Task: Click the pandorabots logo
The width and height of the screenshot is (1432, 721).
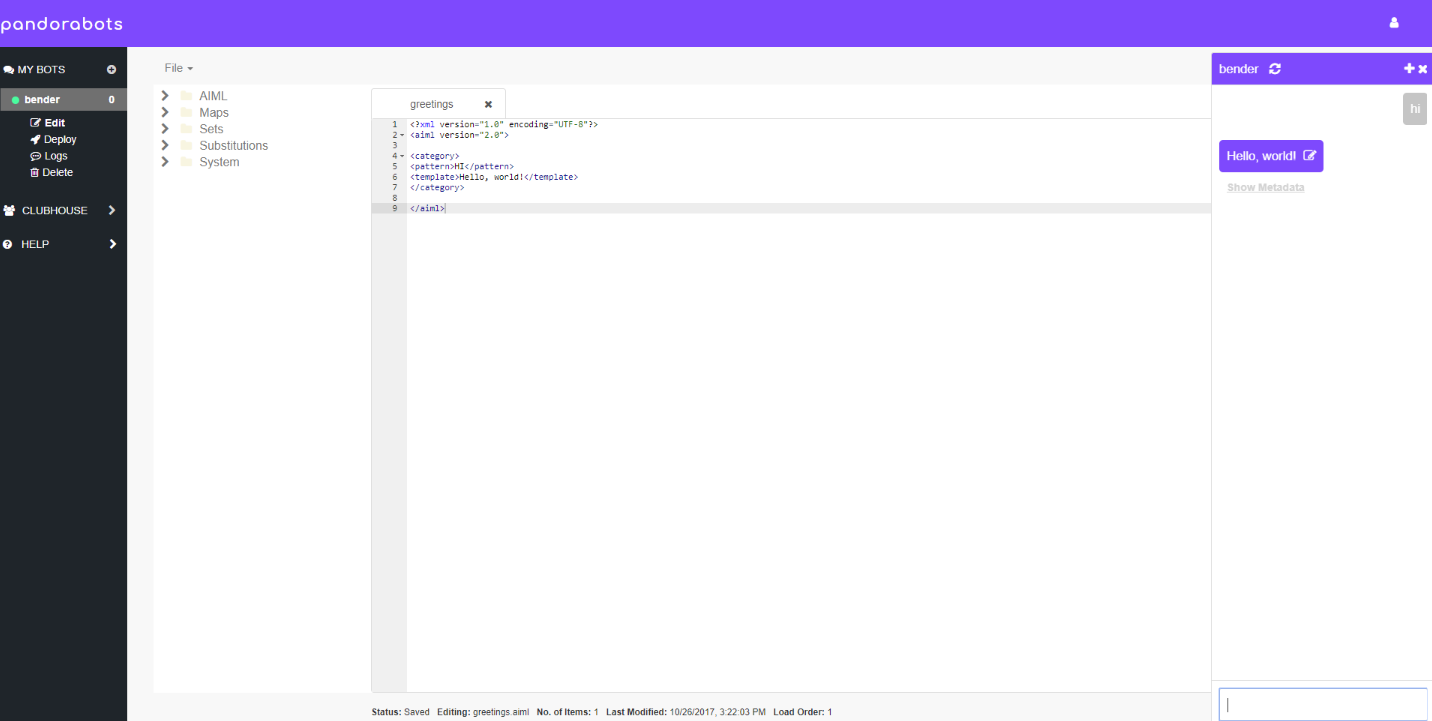Action: [62, 22]
